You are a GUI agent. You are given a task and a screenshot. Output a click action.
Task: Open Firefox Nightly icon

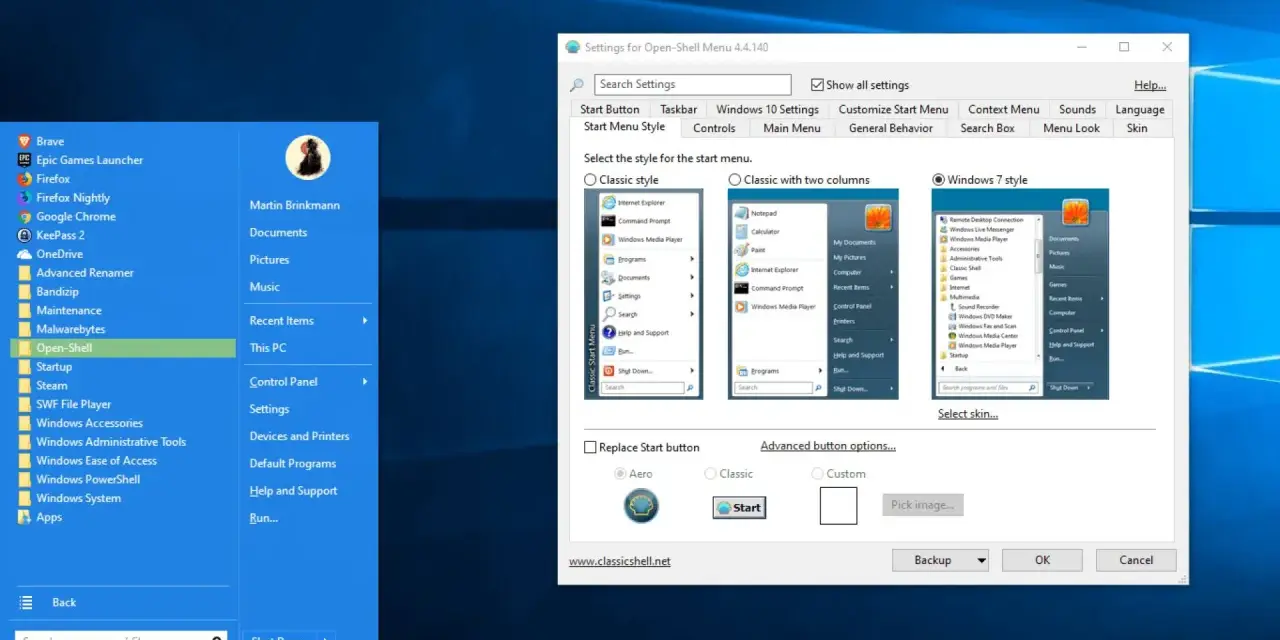point(25,198)
